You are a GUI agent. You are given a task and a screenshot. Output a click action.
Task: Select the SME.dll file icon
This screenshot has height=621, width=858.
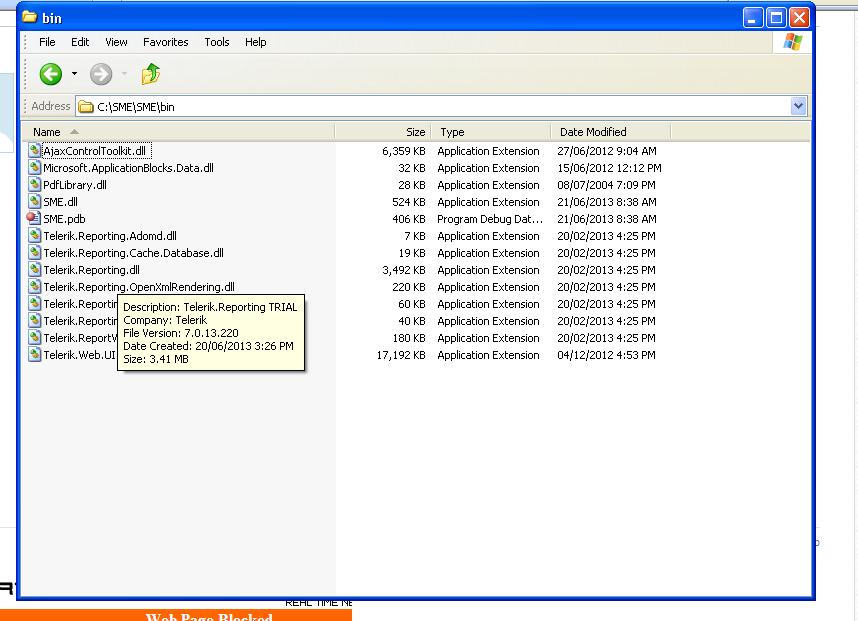(x=34, y=201)
